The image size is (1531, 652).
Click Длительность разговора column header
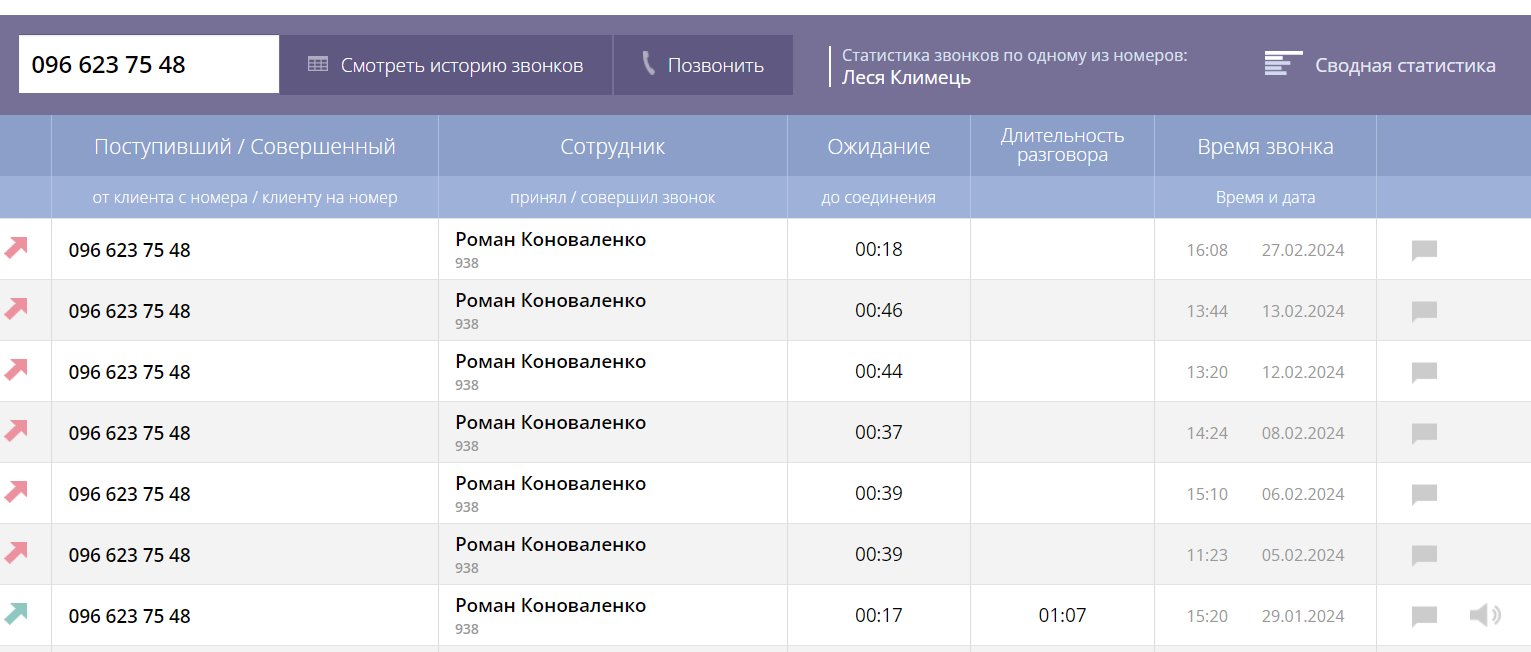tap(1062, 145)
